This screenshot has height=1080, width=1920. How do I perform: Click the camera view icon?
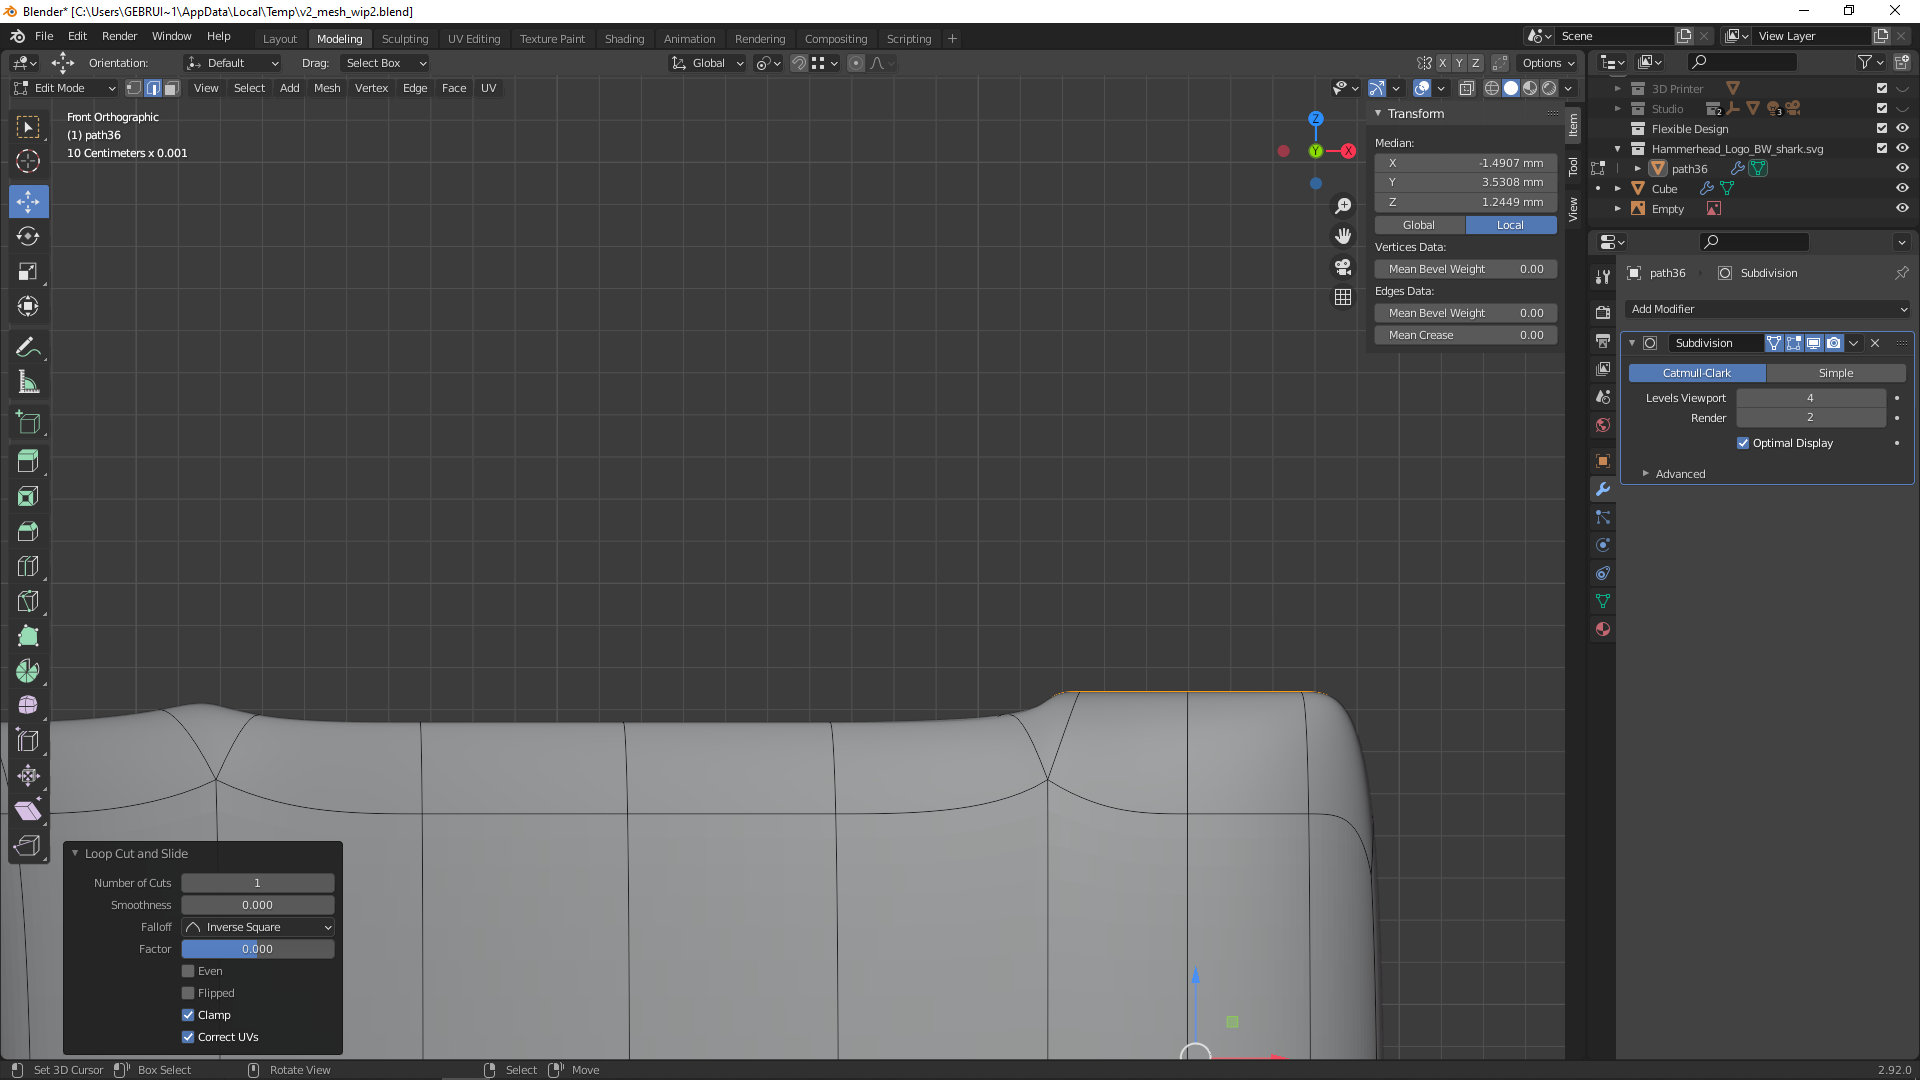1343,267
